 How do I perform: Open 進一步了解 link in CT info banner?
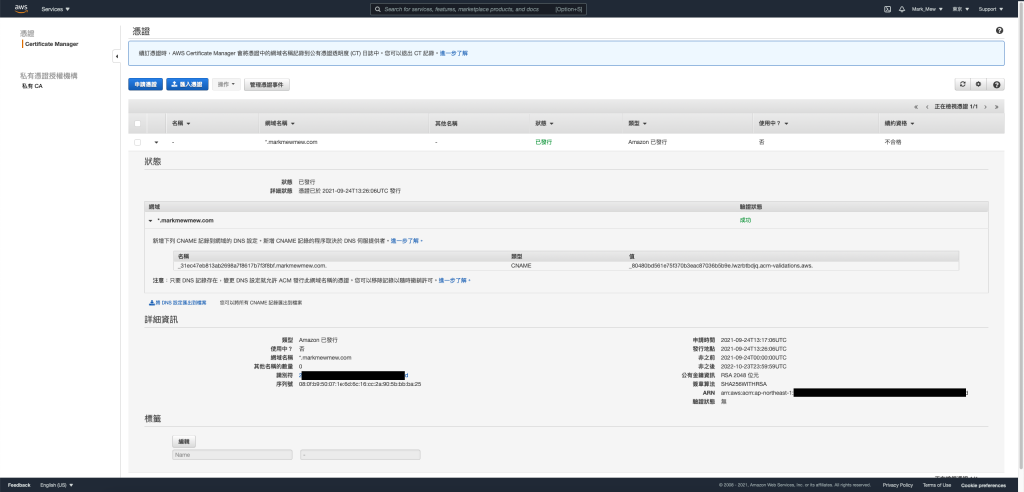tap(453, 53)
